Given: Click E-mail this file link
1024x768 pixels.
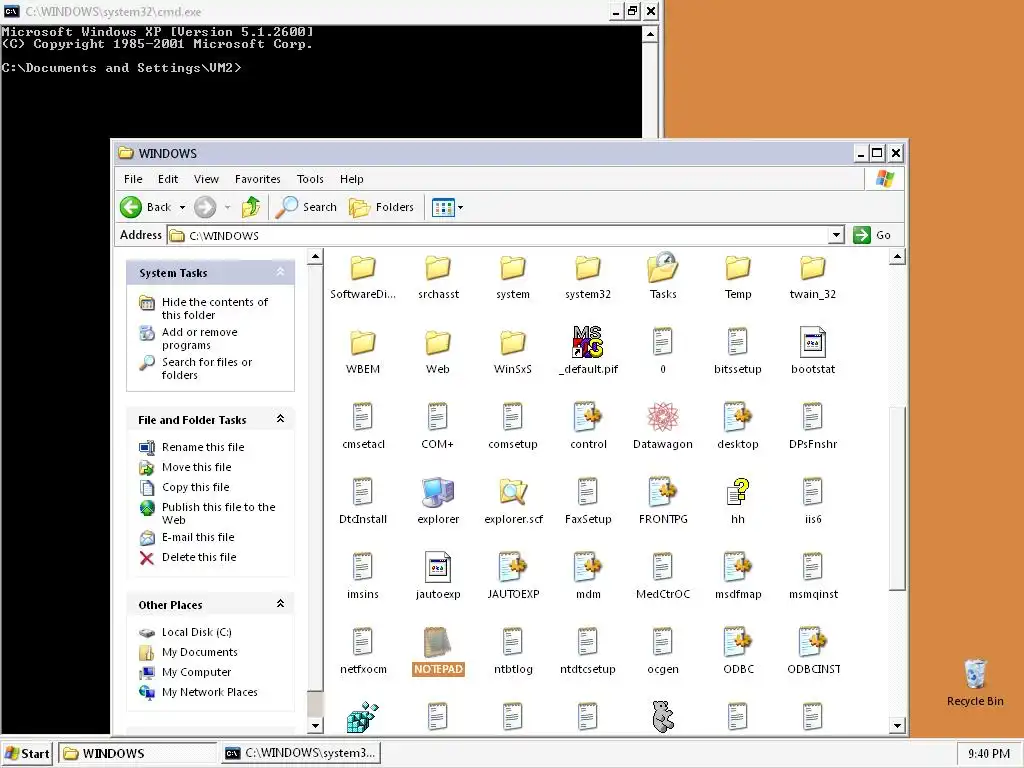Looking at the screenshot, I should tap(198, 537).
